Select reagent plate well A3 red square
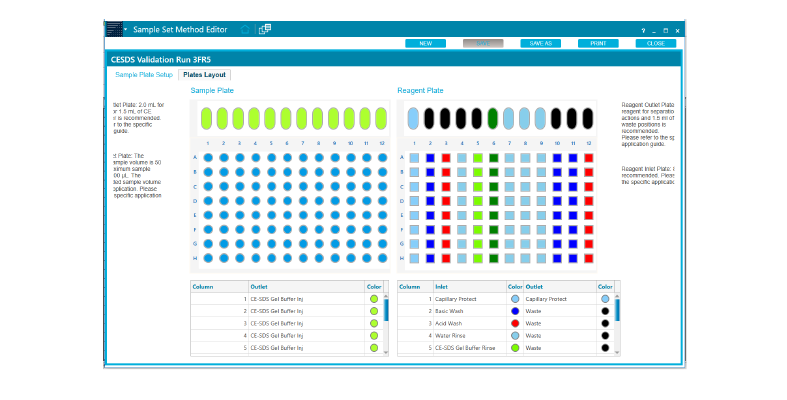787x400 pixels. click(446, 158)
